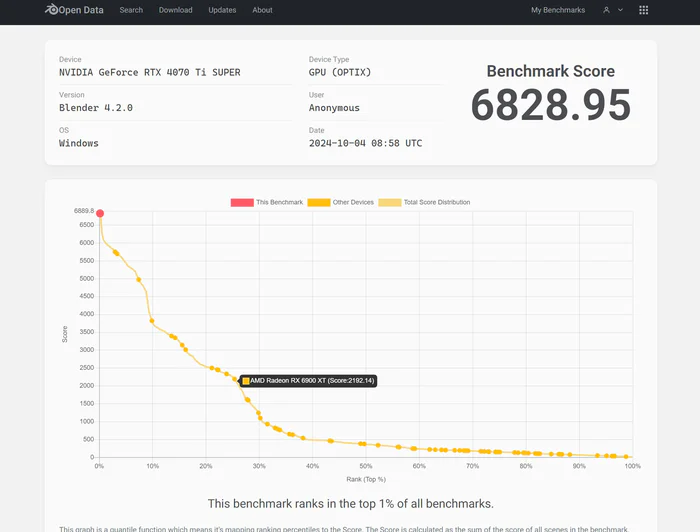Open the apps grid menu
The width and height of the screenshot is (700, 532).
tap(643, 10)
